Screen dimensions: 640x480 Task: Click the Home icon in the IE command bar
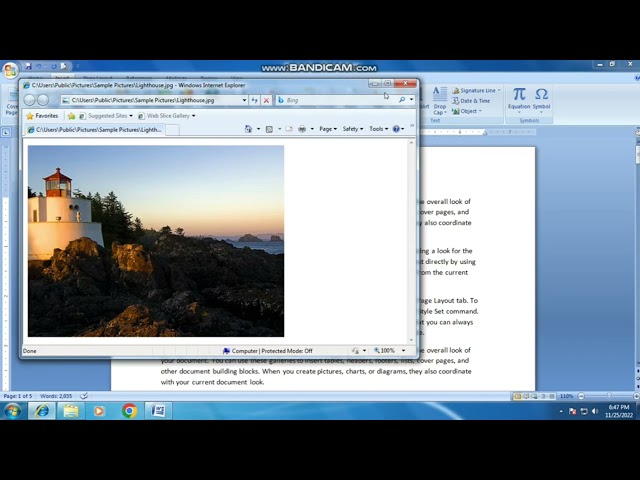pyautogui.click(x=248, y=129)
